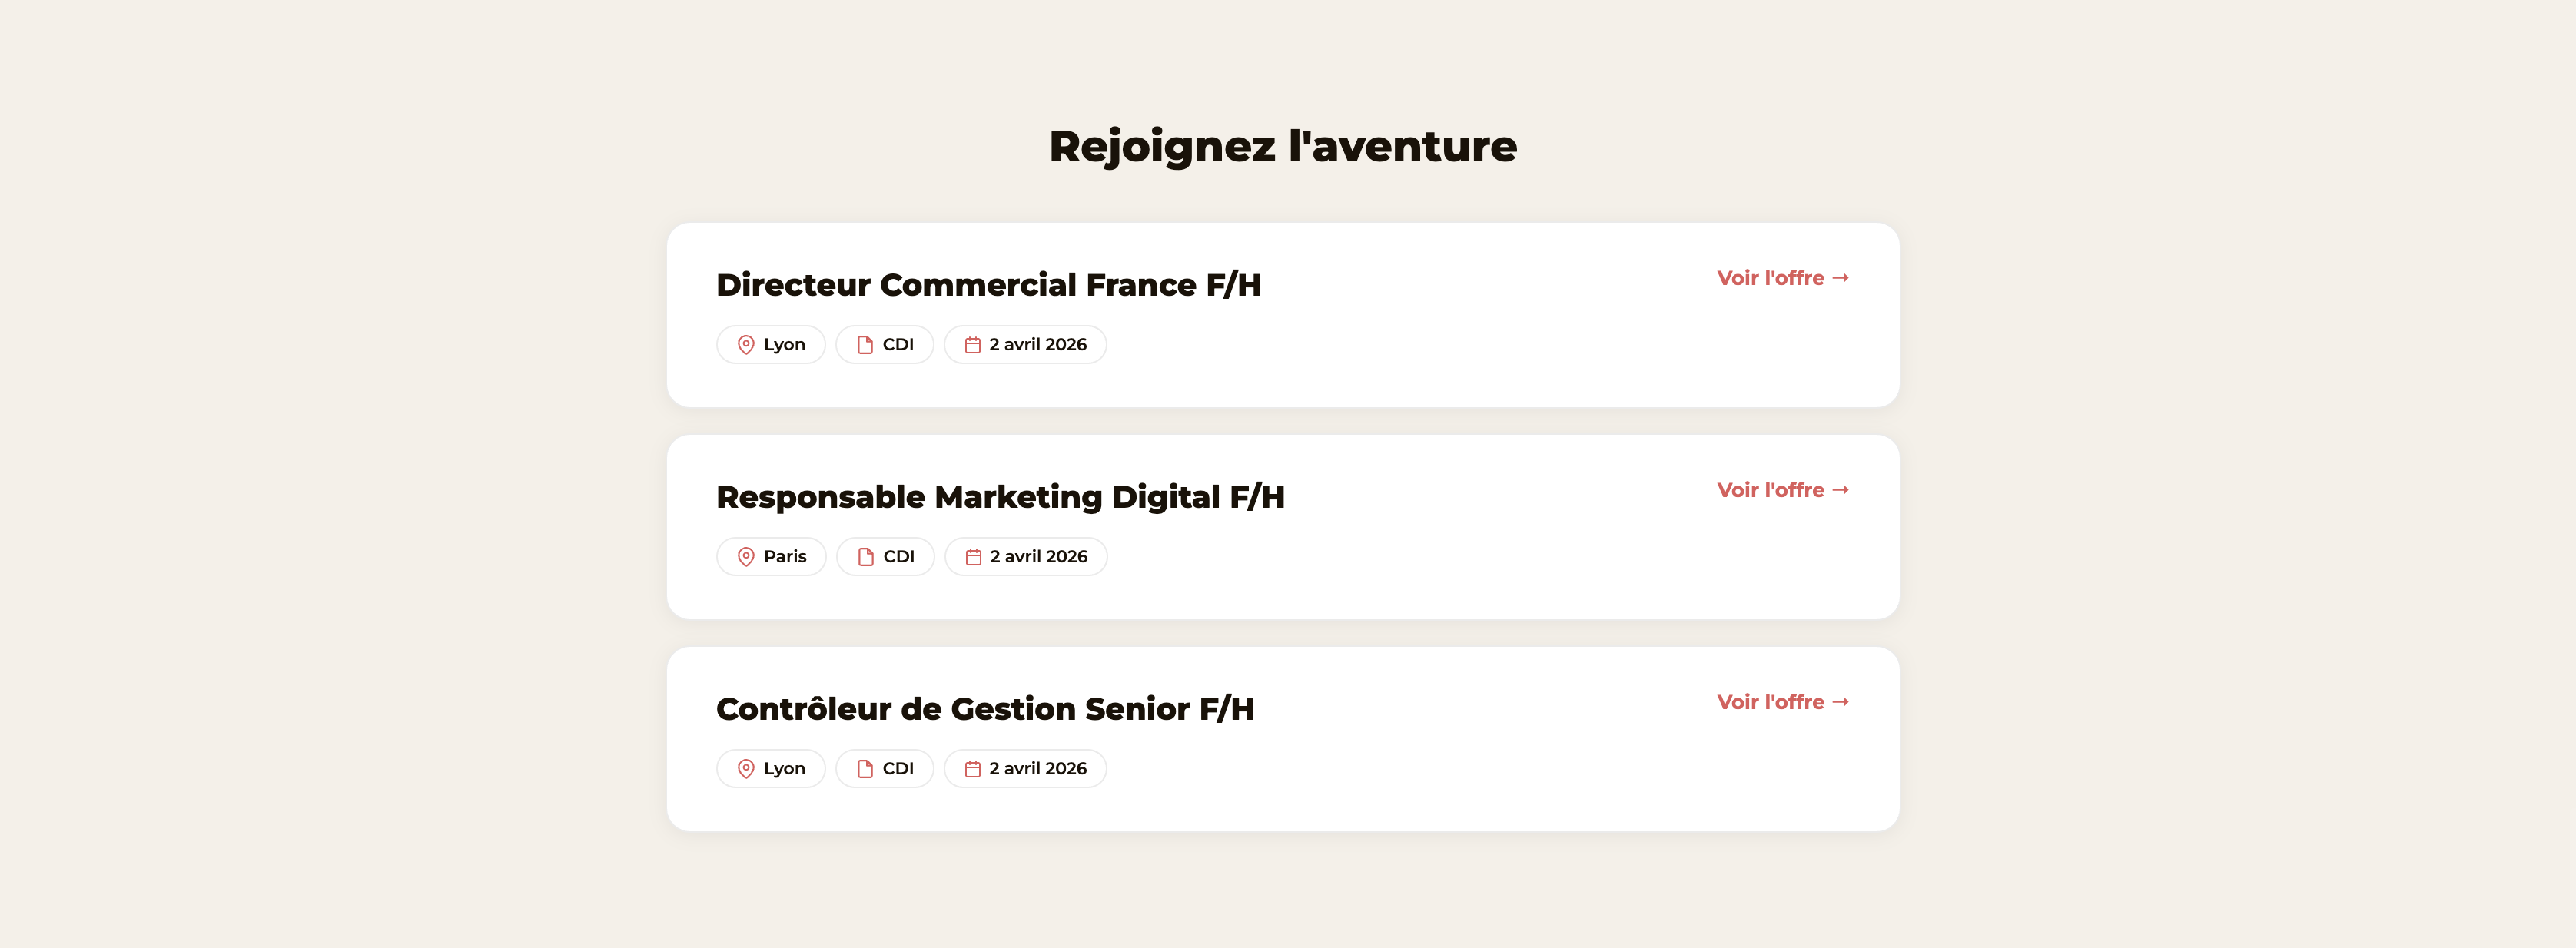Click the location pin icon on Directeur Commercial card

tap(745, 343)
